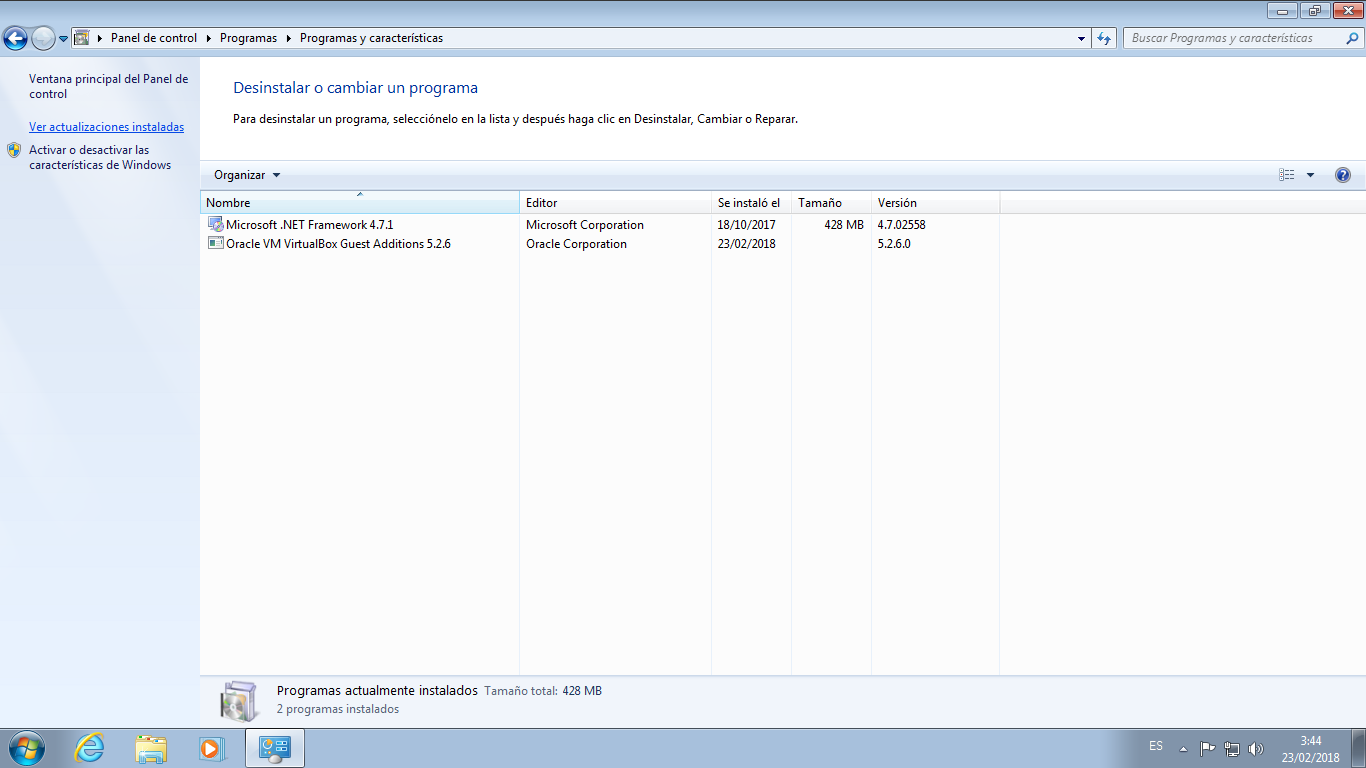Click the 'ES' language indicator in taskbar
This screenshot has width=1366, height=768.
pyautogui.click(x=1156, y=747)
